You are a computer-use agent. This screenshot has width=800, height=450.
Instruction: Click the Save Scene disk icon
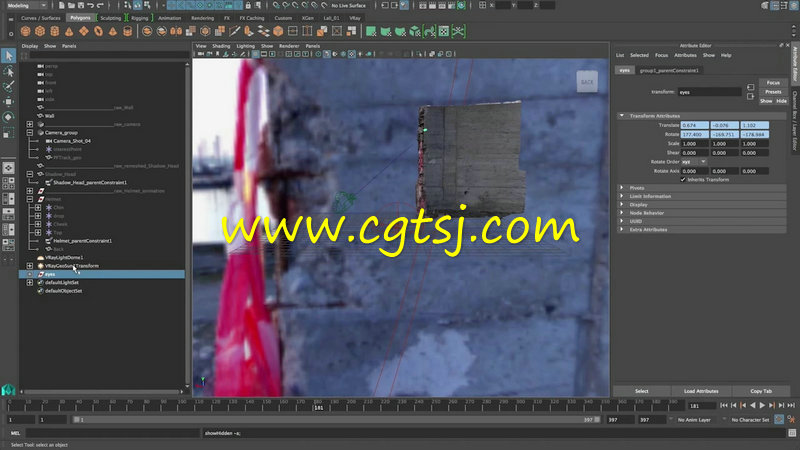[81, 5]
